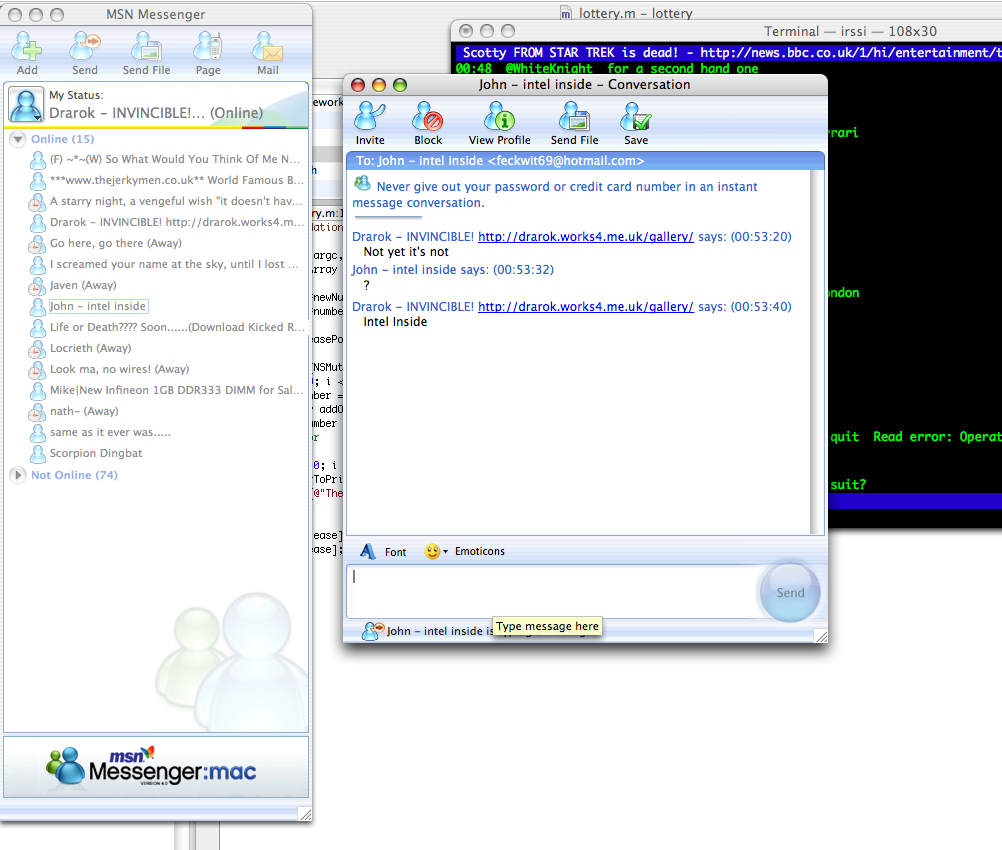Select contact 'Javen (Away)'
The width and height of the screenshot is (1002, 850).
(x=83, y=285)
